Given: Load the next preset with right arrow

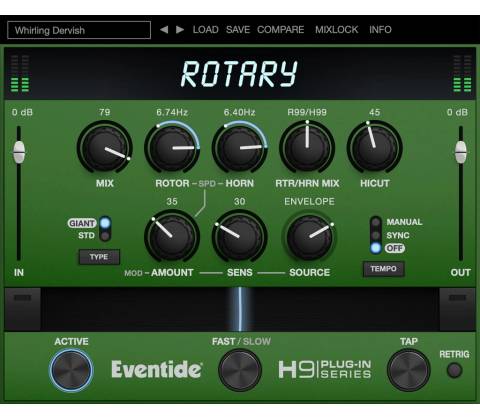Looking at the screenshot, I should (180, 30).
